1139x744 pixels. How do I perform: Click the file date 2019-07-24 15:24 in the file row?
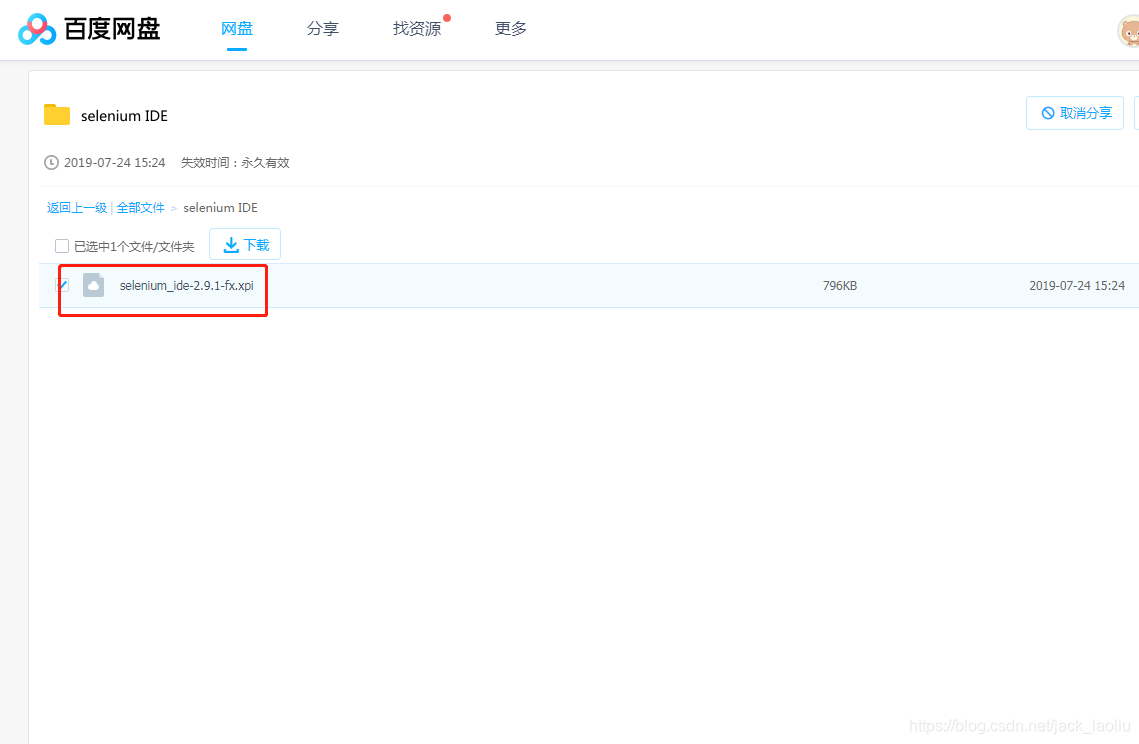[x=1077, y=286]
